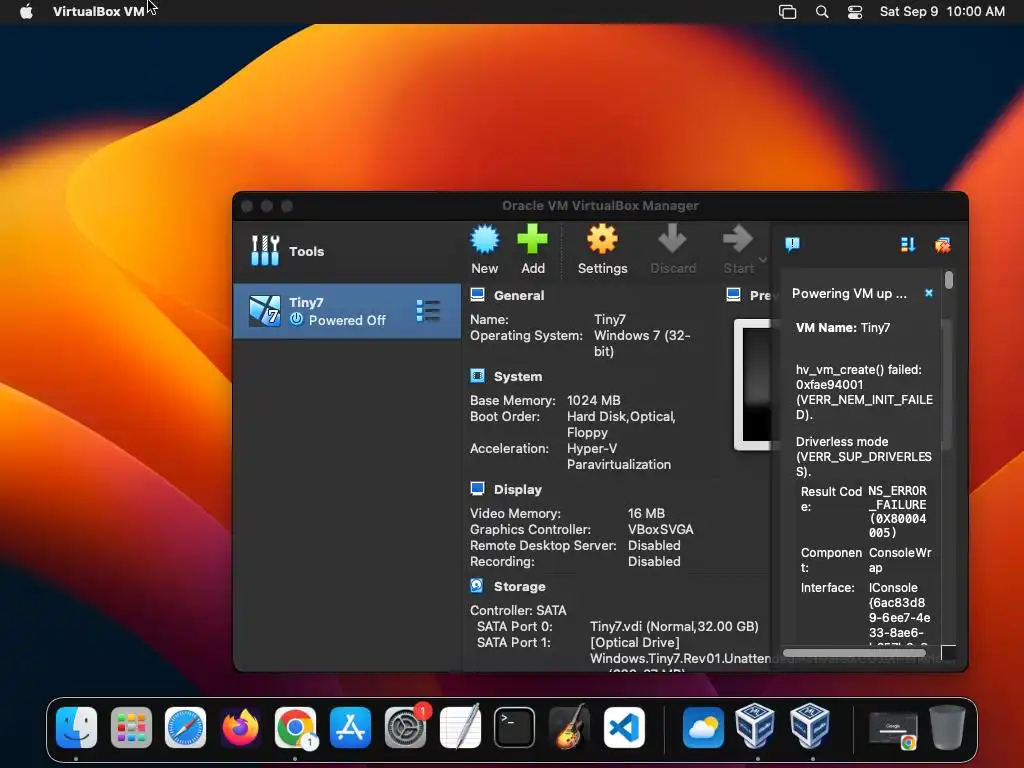The image size is (1024, 768).
Task: Click the notification panel horizontal scrollbar
Action: click(x=854, y=652)
